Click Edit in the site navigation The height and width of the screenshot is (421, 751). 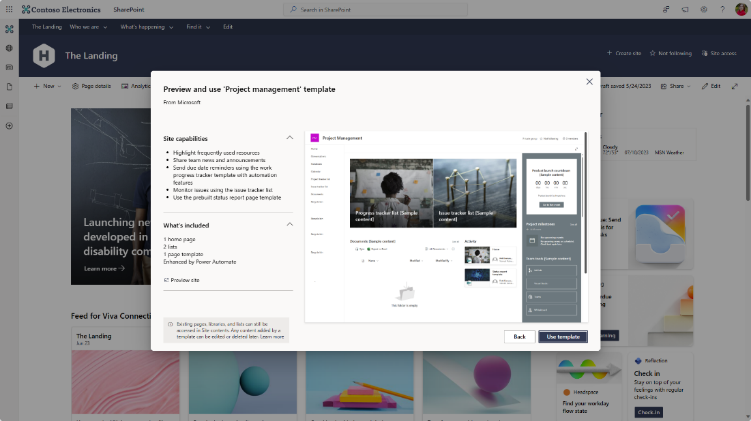click(228, 27)
